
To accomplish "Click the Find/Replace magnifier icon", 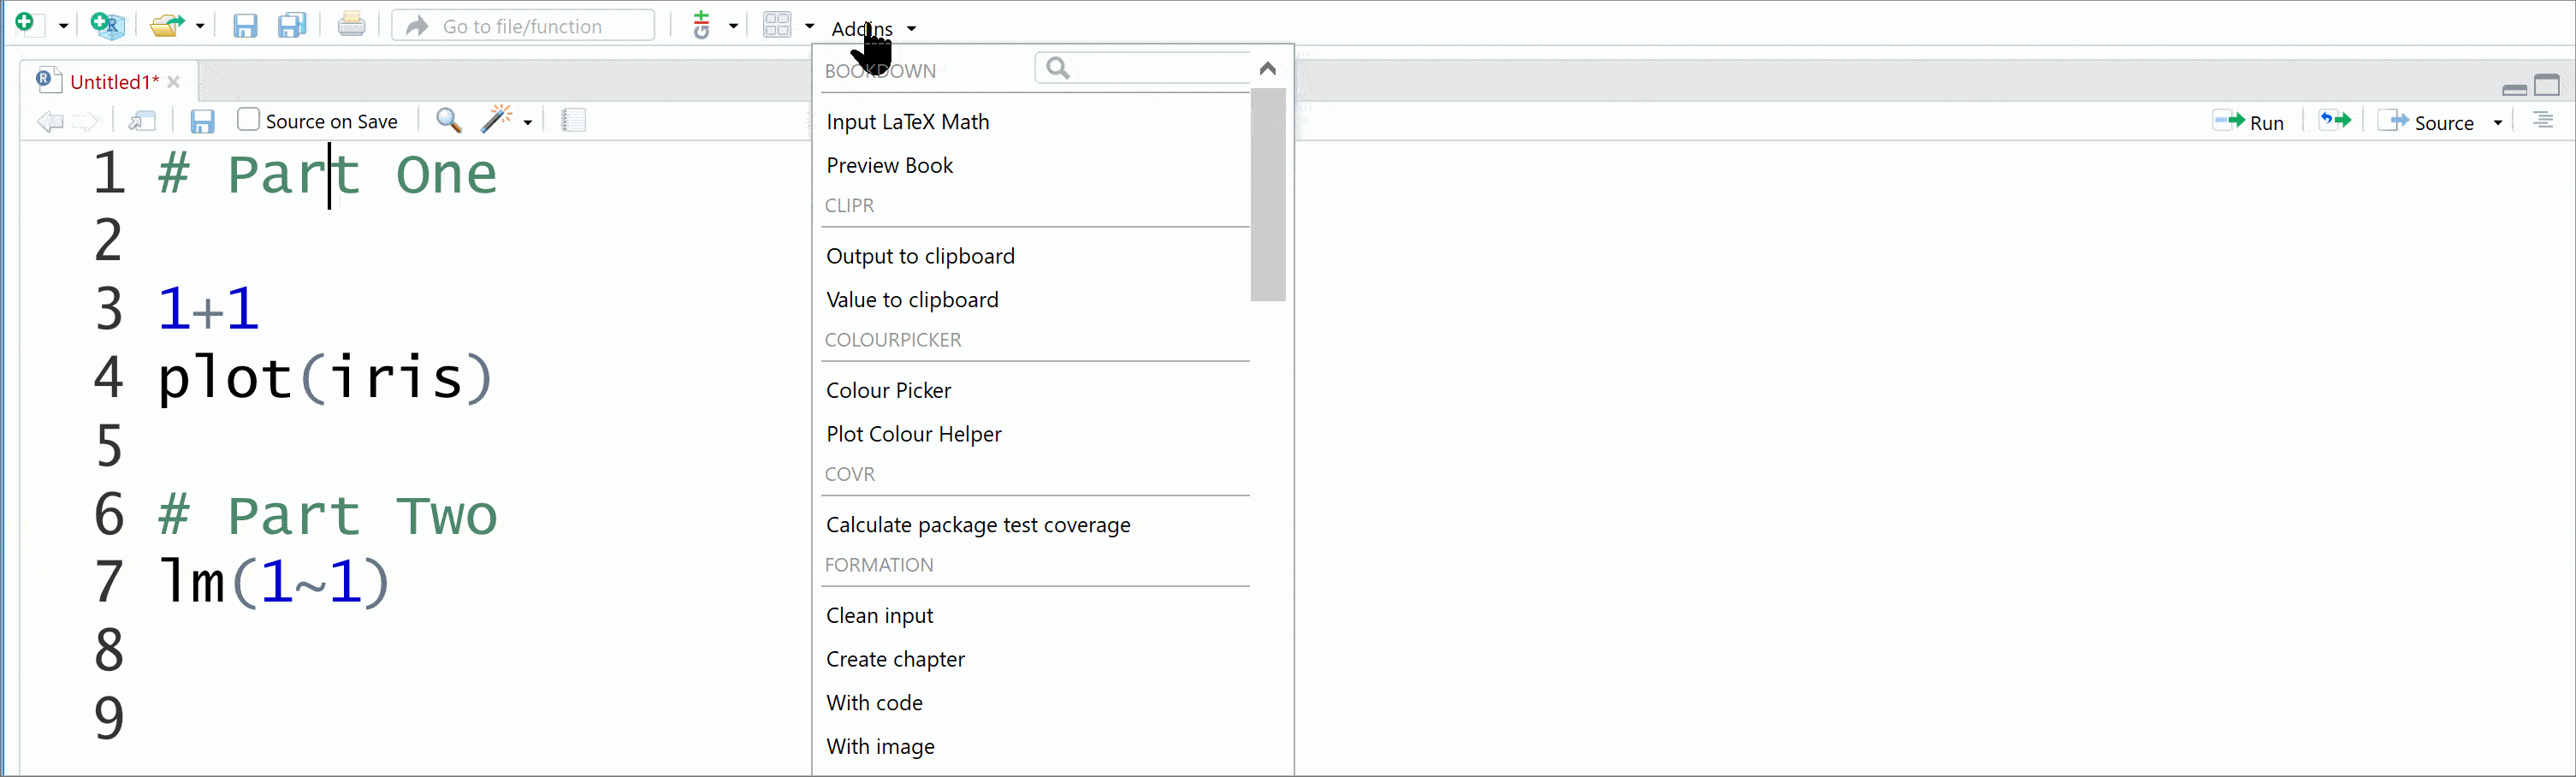I will [x=449, y=121].
